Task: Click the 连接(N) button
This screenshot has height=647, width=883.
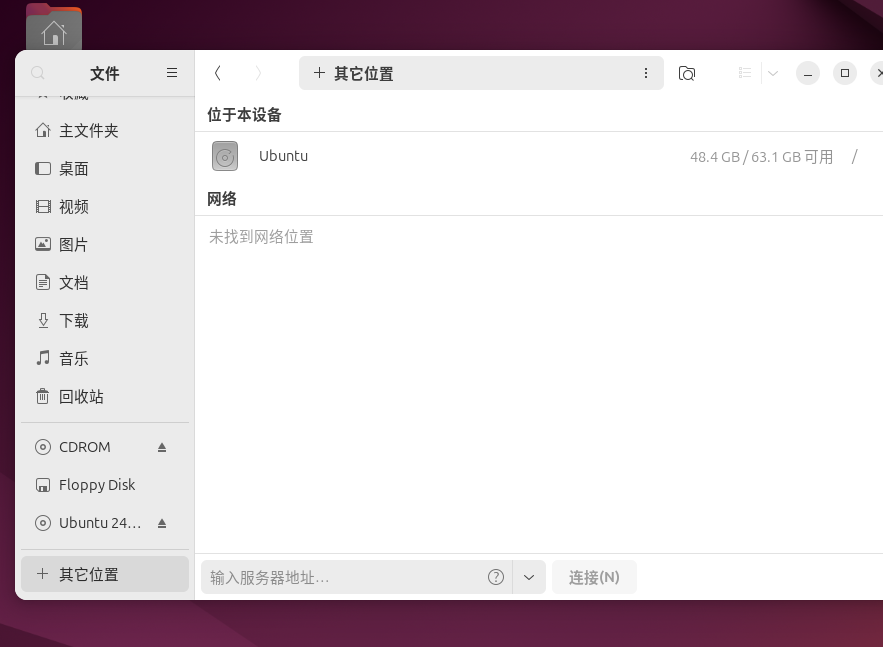Action: click(x=594, y=577)
